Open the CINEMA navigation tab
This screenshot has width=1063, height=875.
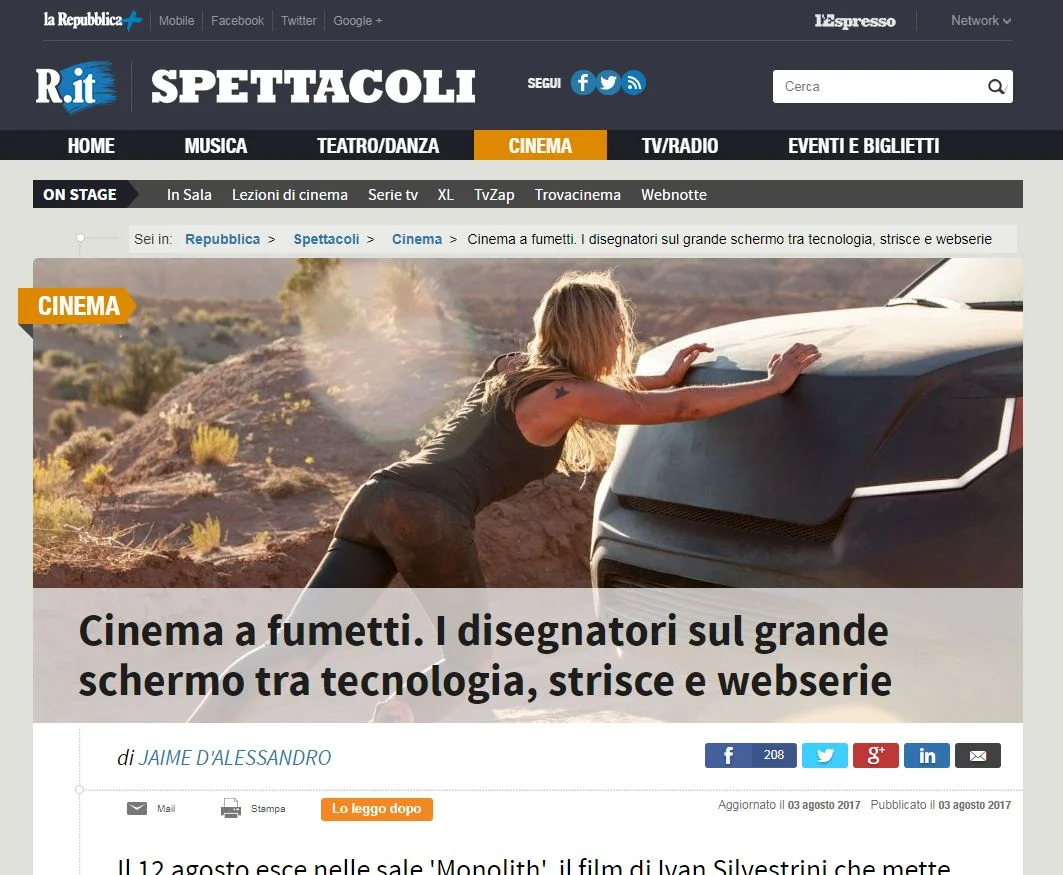[x=540, y=145]
